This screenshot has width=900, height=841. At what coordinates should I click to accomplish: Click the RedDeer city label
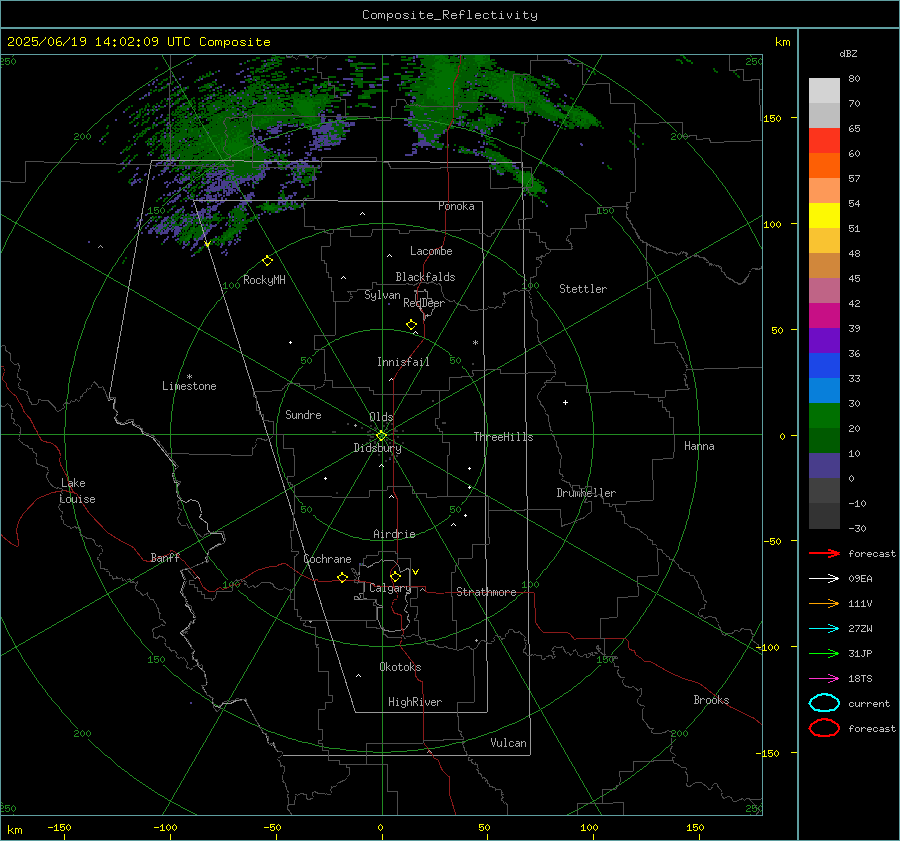point(424,303)
